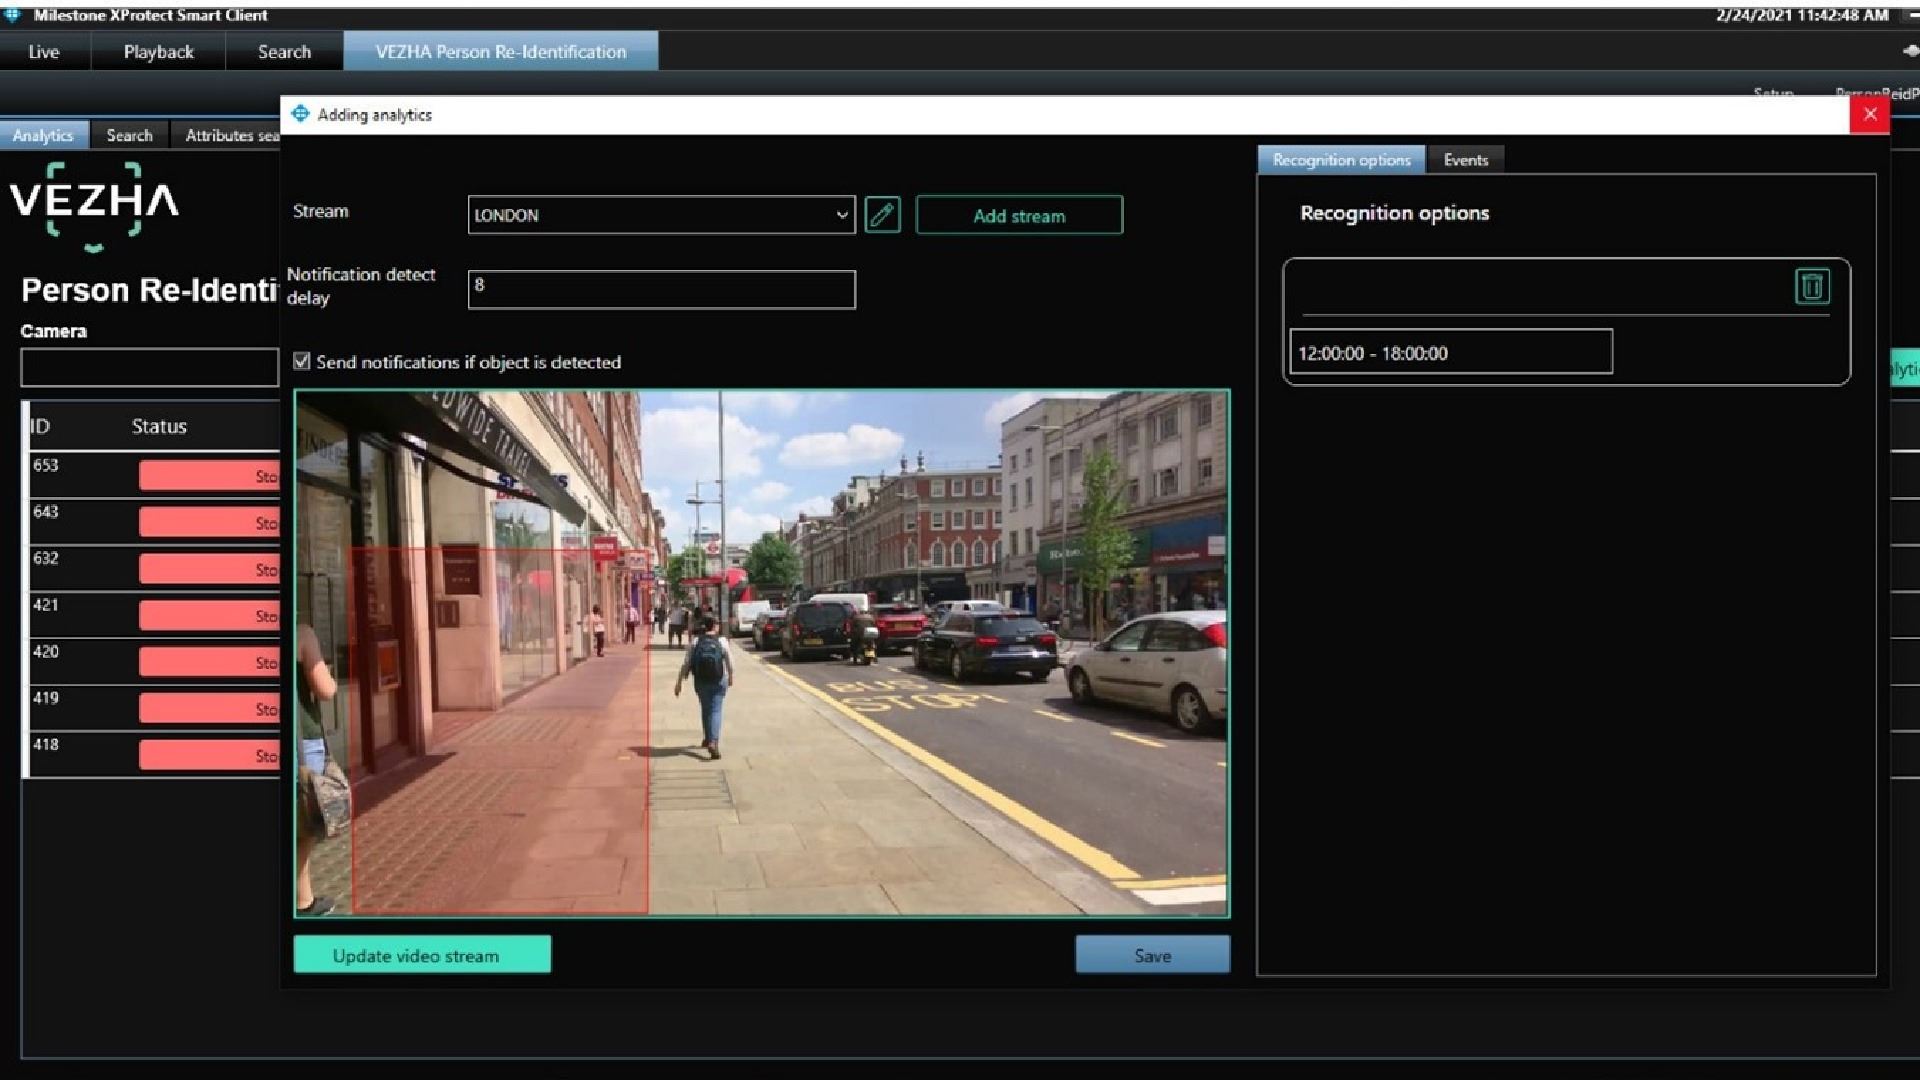Click the status button for ID 653
Viewport: 1920px width, 1080px height.
click(209, 476)
